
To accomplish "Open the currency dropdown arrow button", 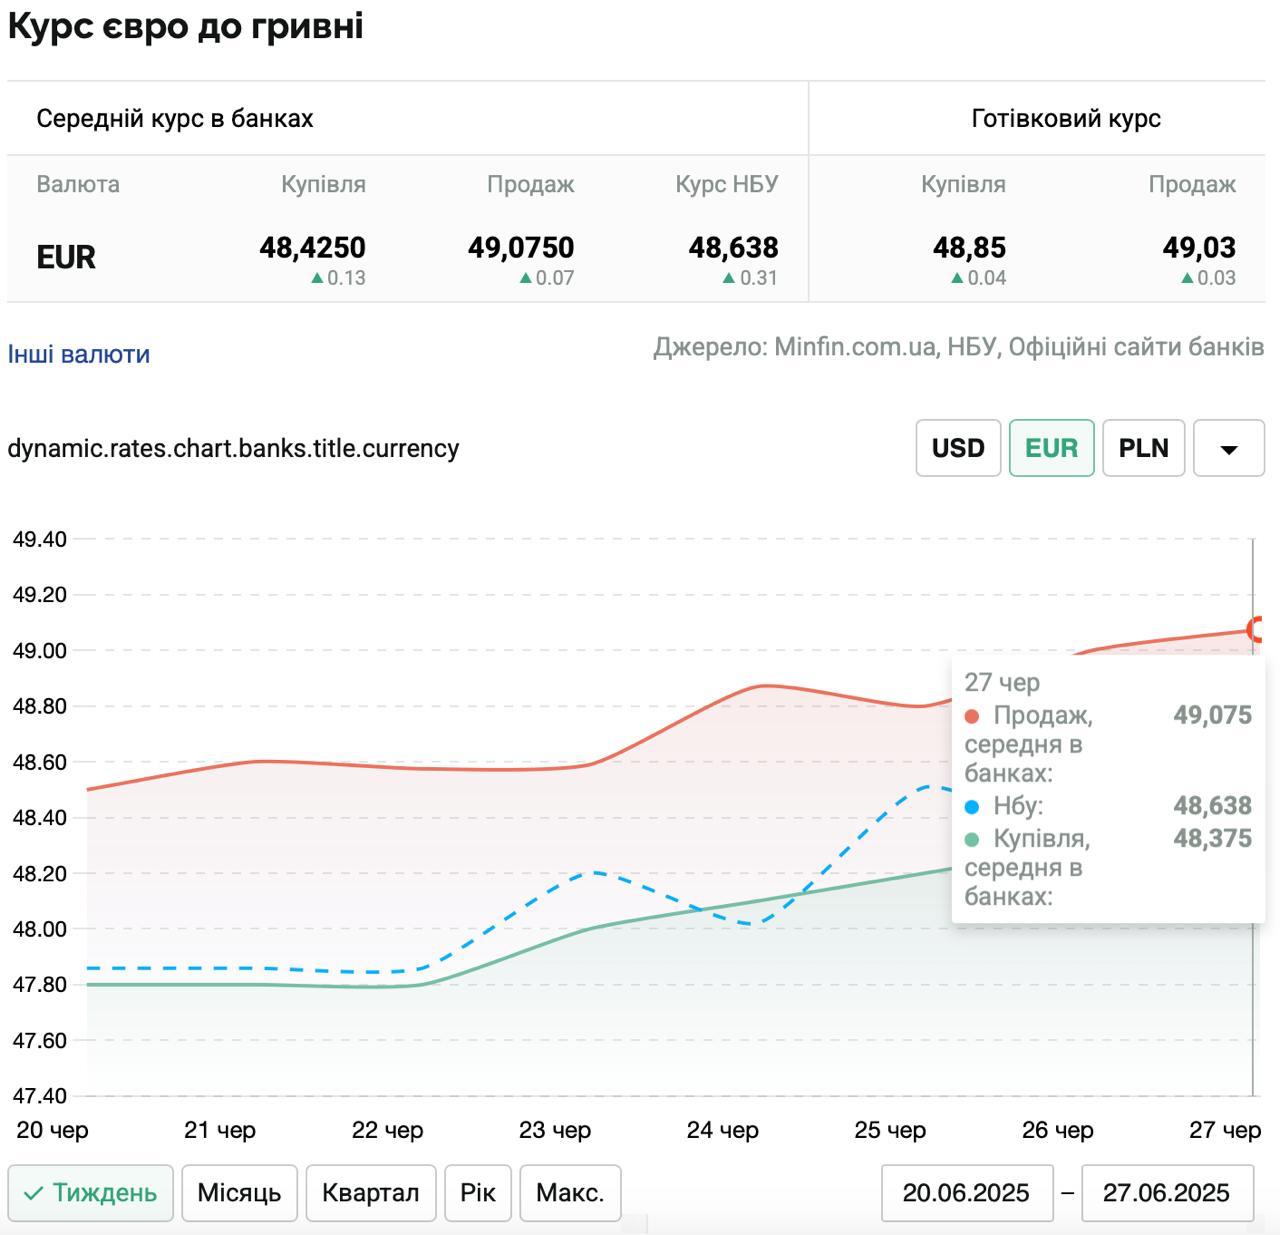I will 1228,449.
